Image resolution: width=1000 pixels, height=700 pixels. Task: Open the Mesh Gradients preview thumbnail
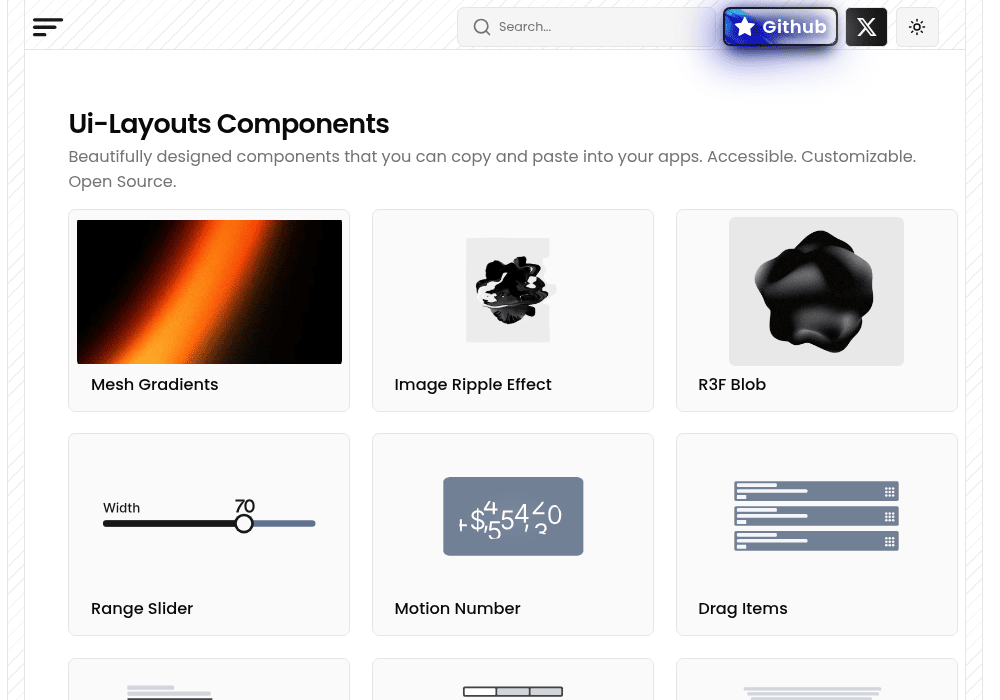(x=209, y=292)
